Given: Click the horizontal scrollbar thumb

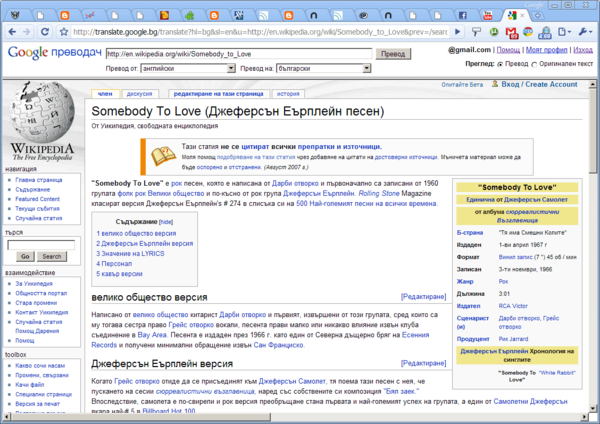Looking at the screenshot, I should [140, 416].
